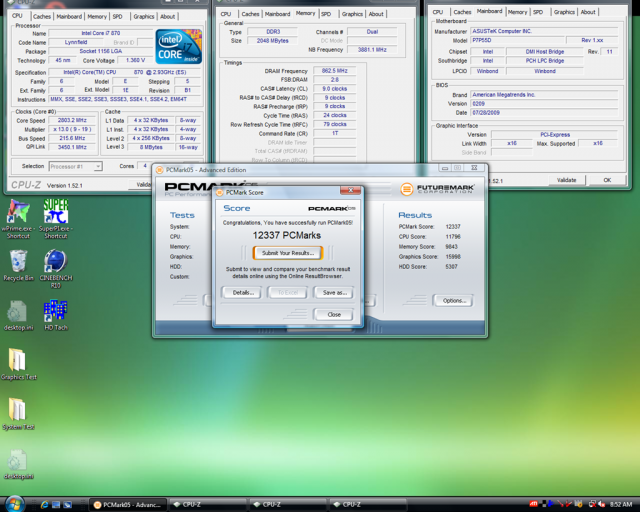Screen dimensions: 640x512
Task: Open the Recycle Bin icon
Action: (x=18, y=261)
